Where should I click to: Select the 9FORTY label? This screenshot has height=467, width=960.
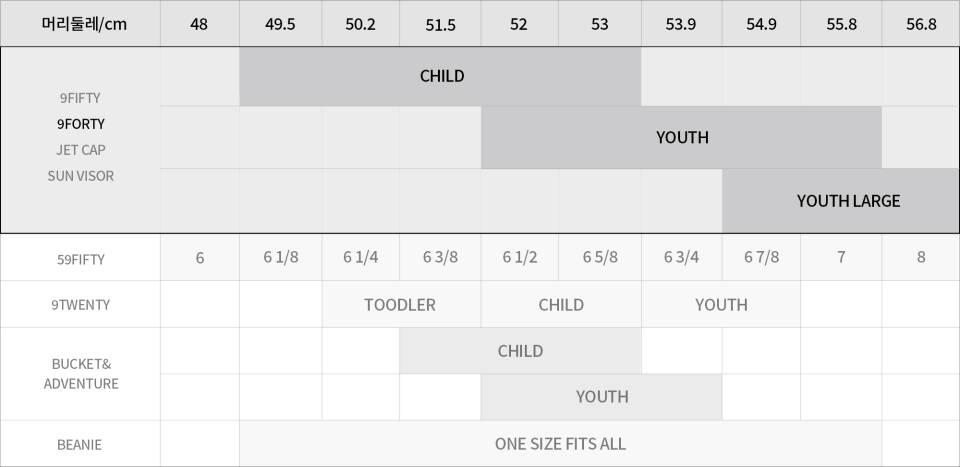pyautogui.click(x=81, y=124)
